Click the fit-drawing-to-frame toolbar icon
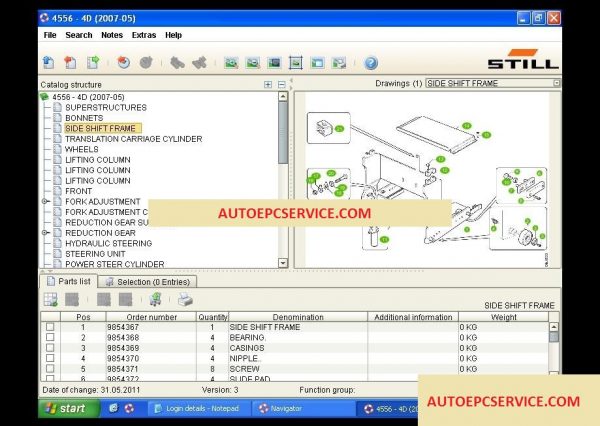The height and width of the screenshot is (426, 600). 296,63
